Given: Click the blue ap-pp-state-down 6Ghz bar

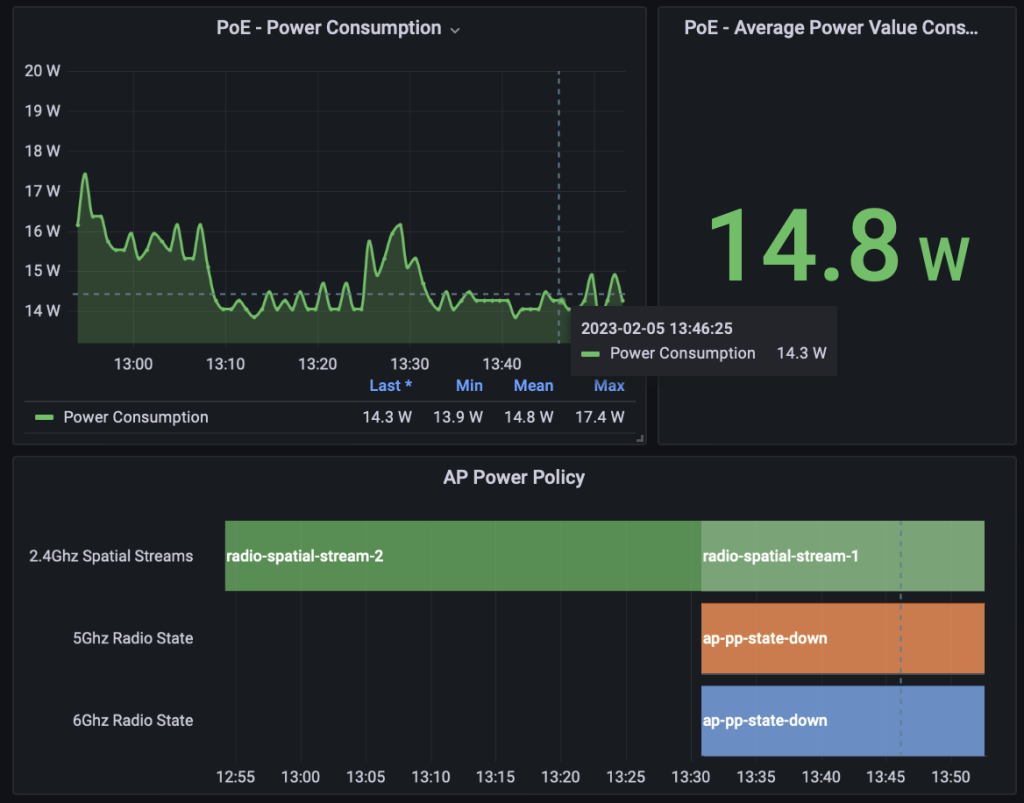Looking at the screenshot, I should point(842,720).
